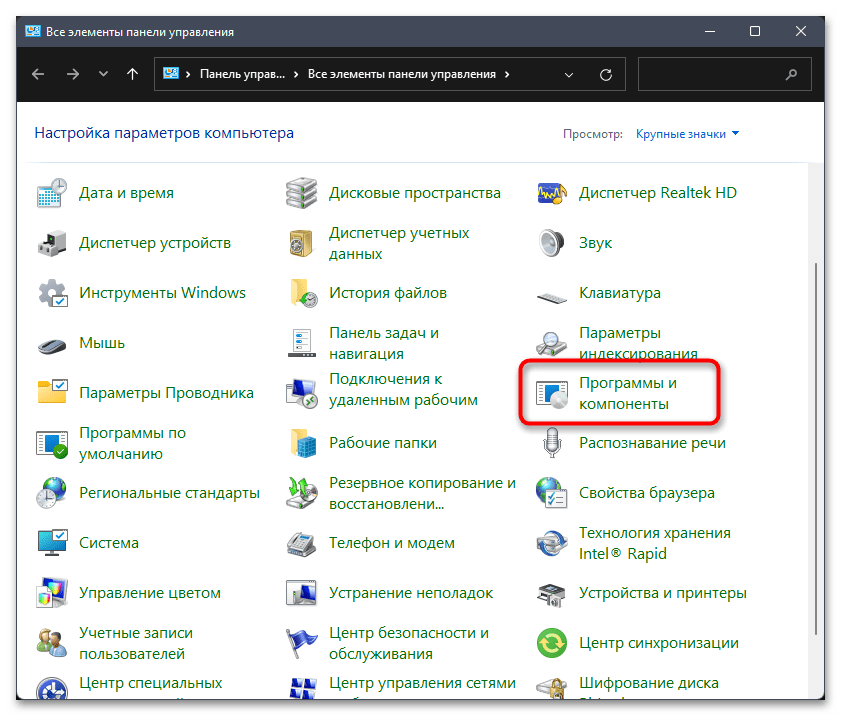
Task: Expand the view mode dropdown 'Крупные значки'
Action: pos(688,134)
